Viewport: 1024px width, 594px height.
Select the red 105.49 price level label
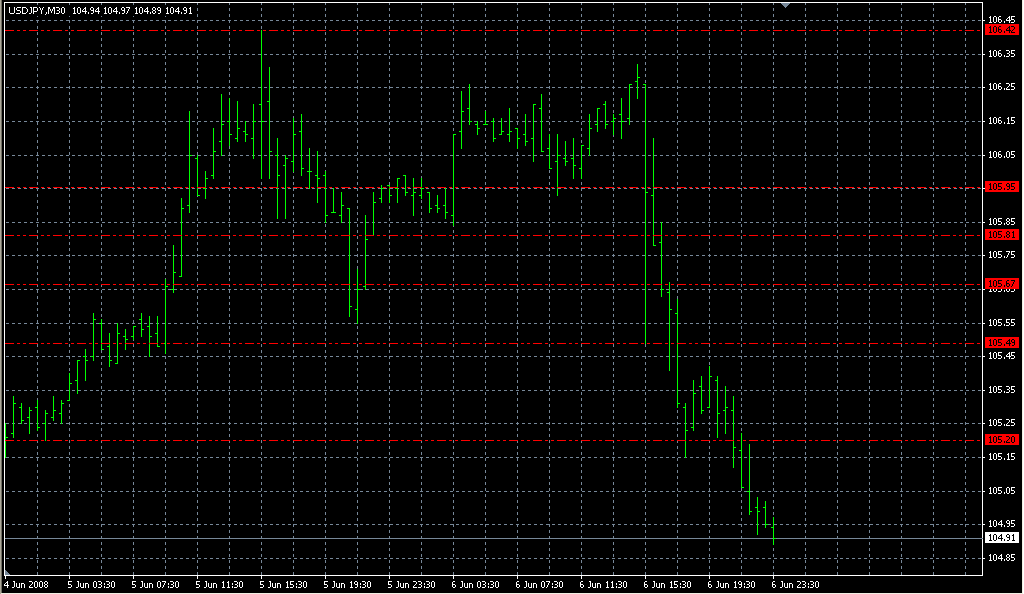point(1001,343)
